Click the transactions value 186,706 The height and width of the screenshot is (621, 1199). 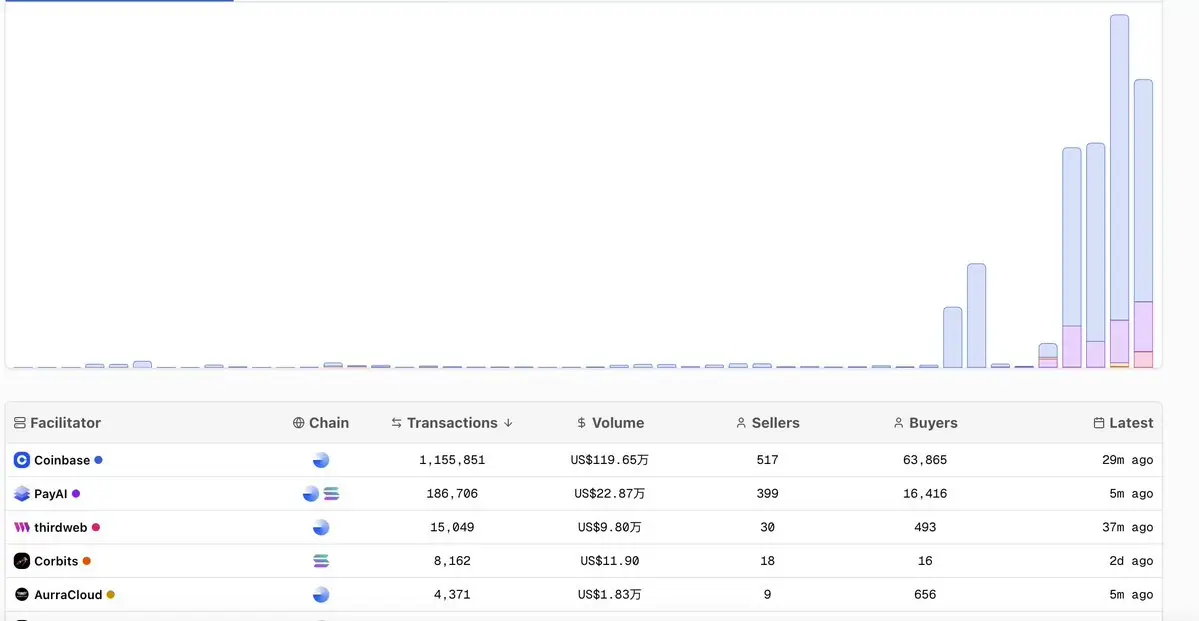[452, 494]
